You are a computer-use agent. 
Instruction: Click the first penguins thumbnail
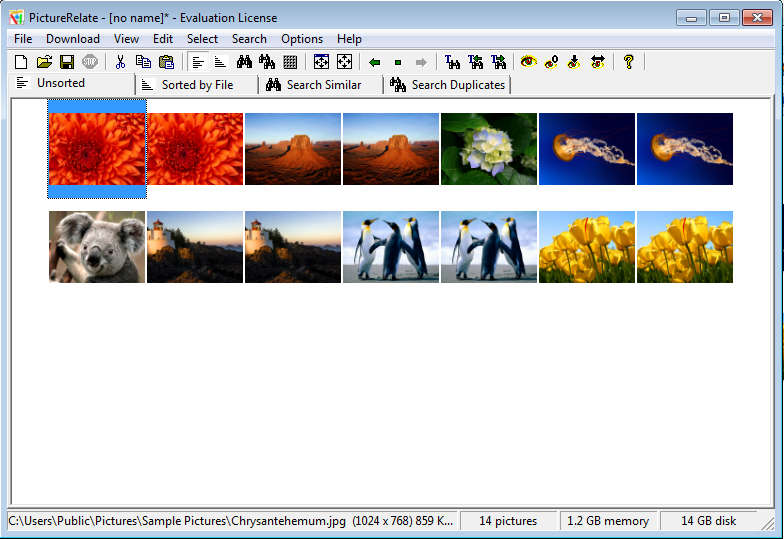391,247
